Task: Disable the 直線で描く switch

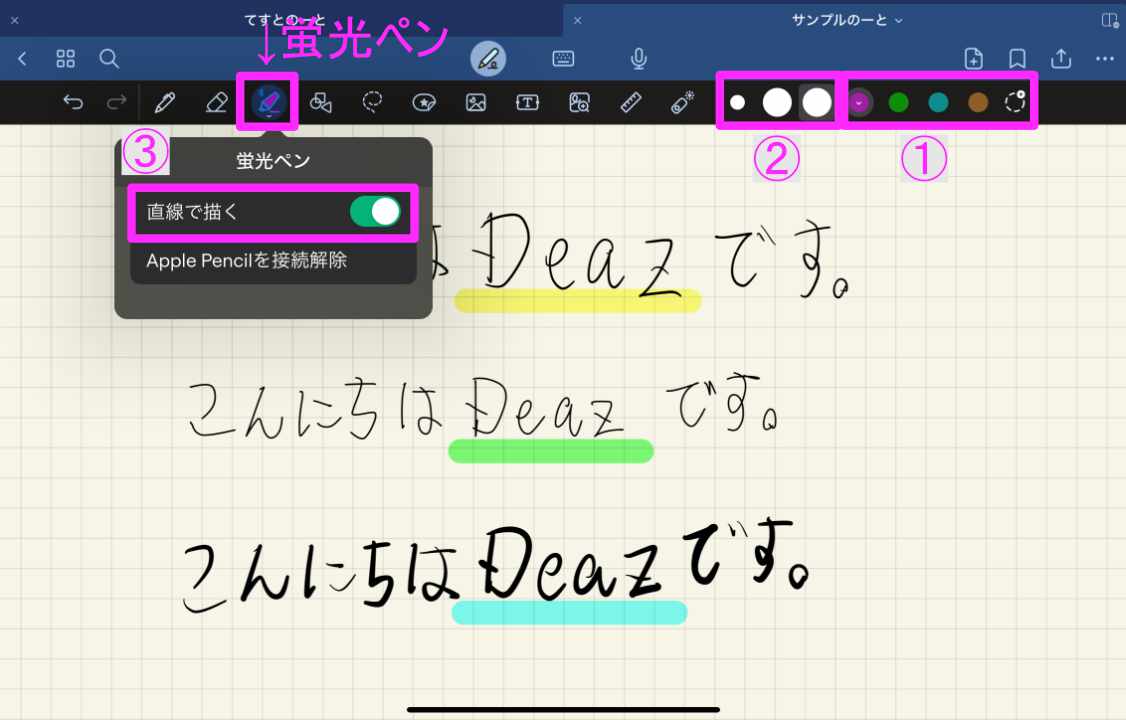Action: 377,212
